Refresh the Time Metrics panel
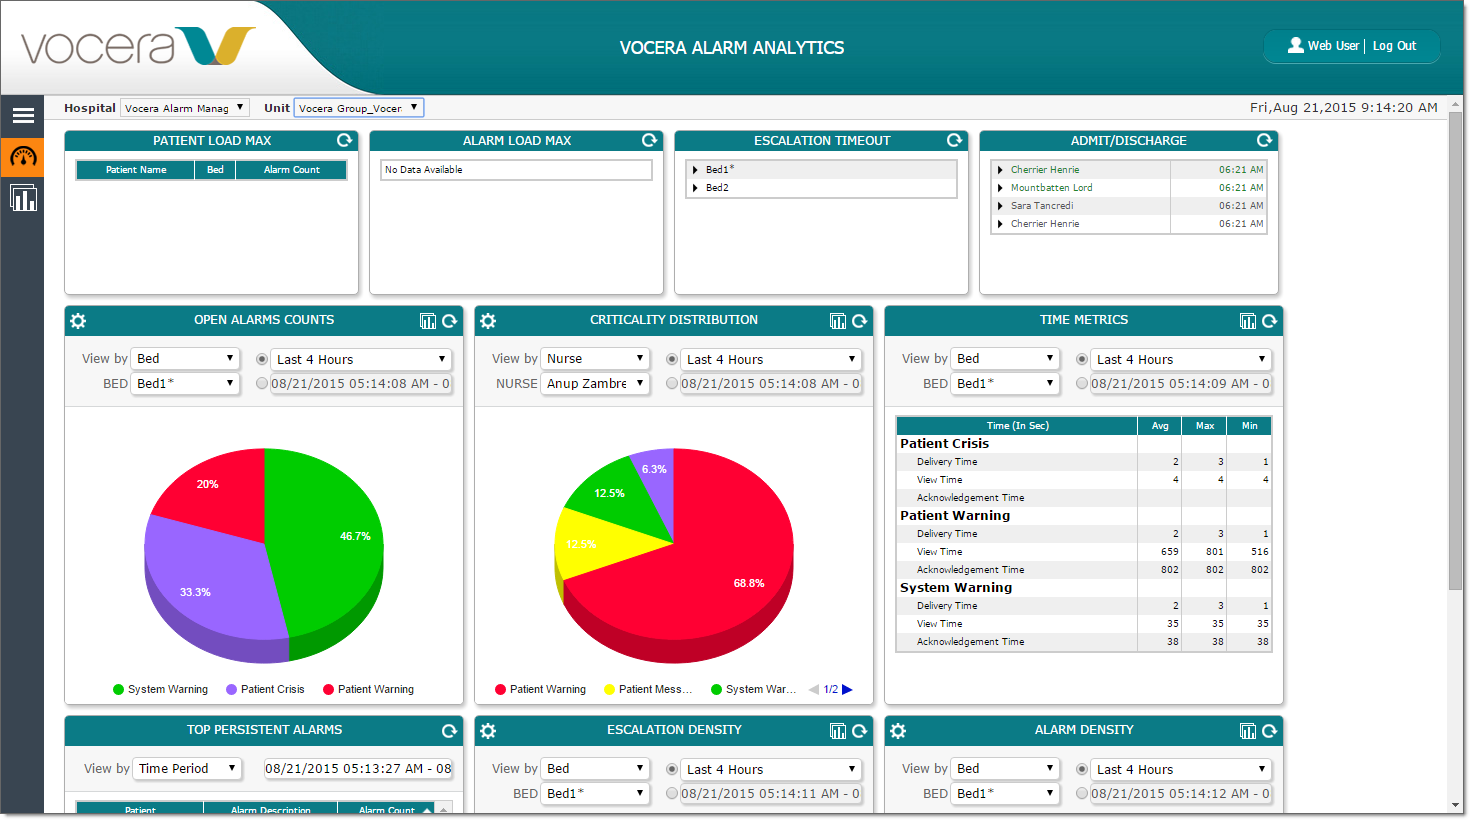This screenshot has height=820, width=1470. 1269,321
